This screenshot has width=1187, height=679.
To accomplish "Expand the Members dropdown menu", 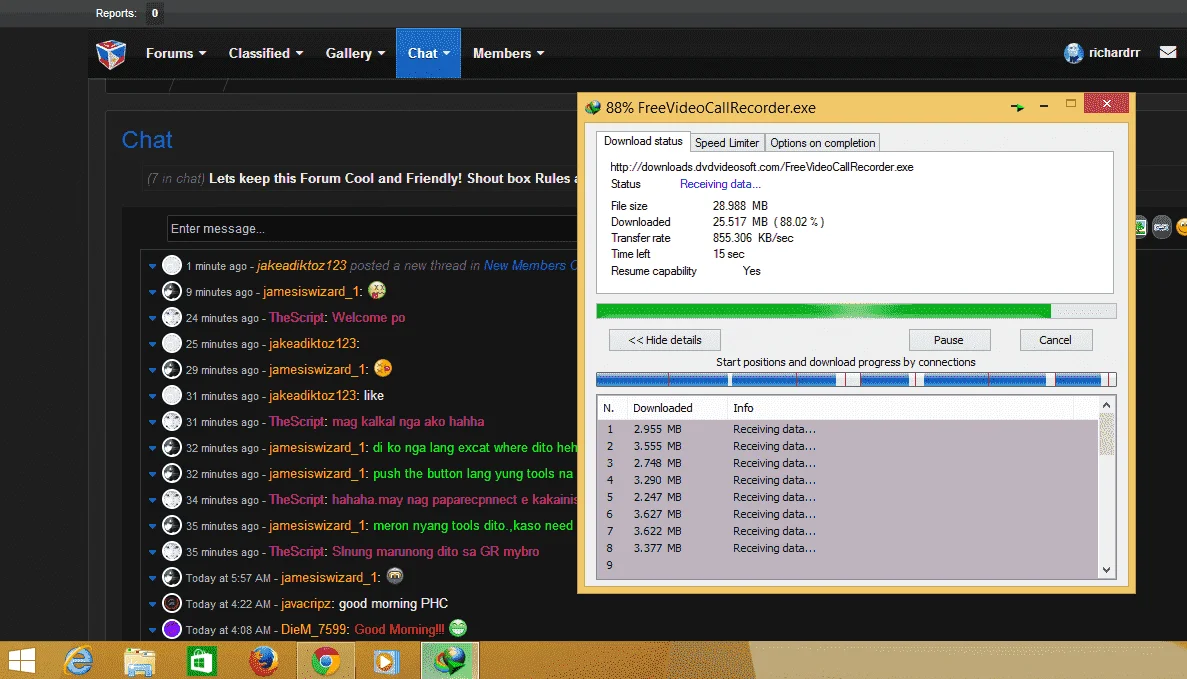I will point(508,53).
